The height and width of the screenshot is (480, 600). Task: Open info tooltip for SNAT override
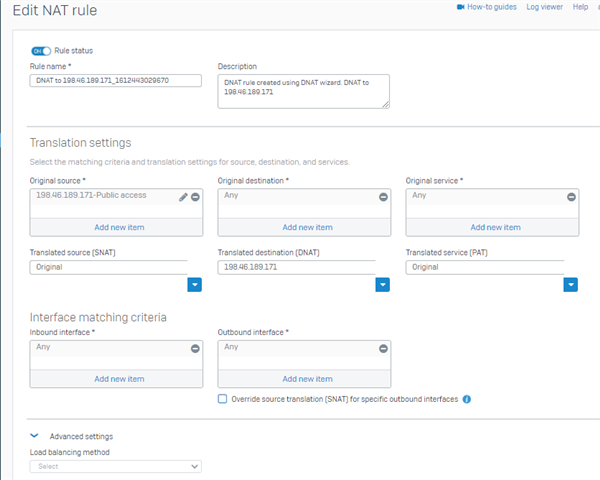(466, 399)
